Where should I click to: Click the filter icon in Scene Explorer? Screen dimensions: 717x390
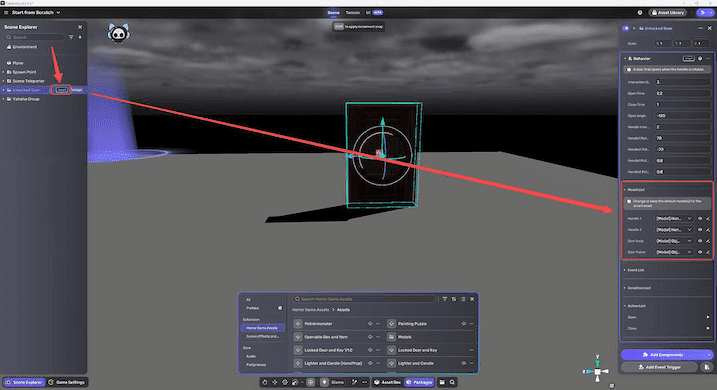point(71,37)
